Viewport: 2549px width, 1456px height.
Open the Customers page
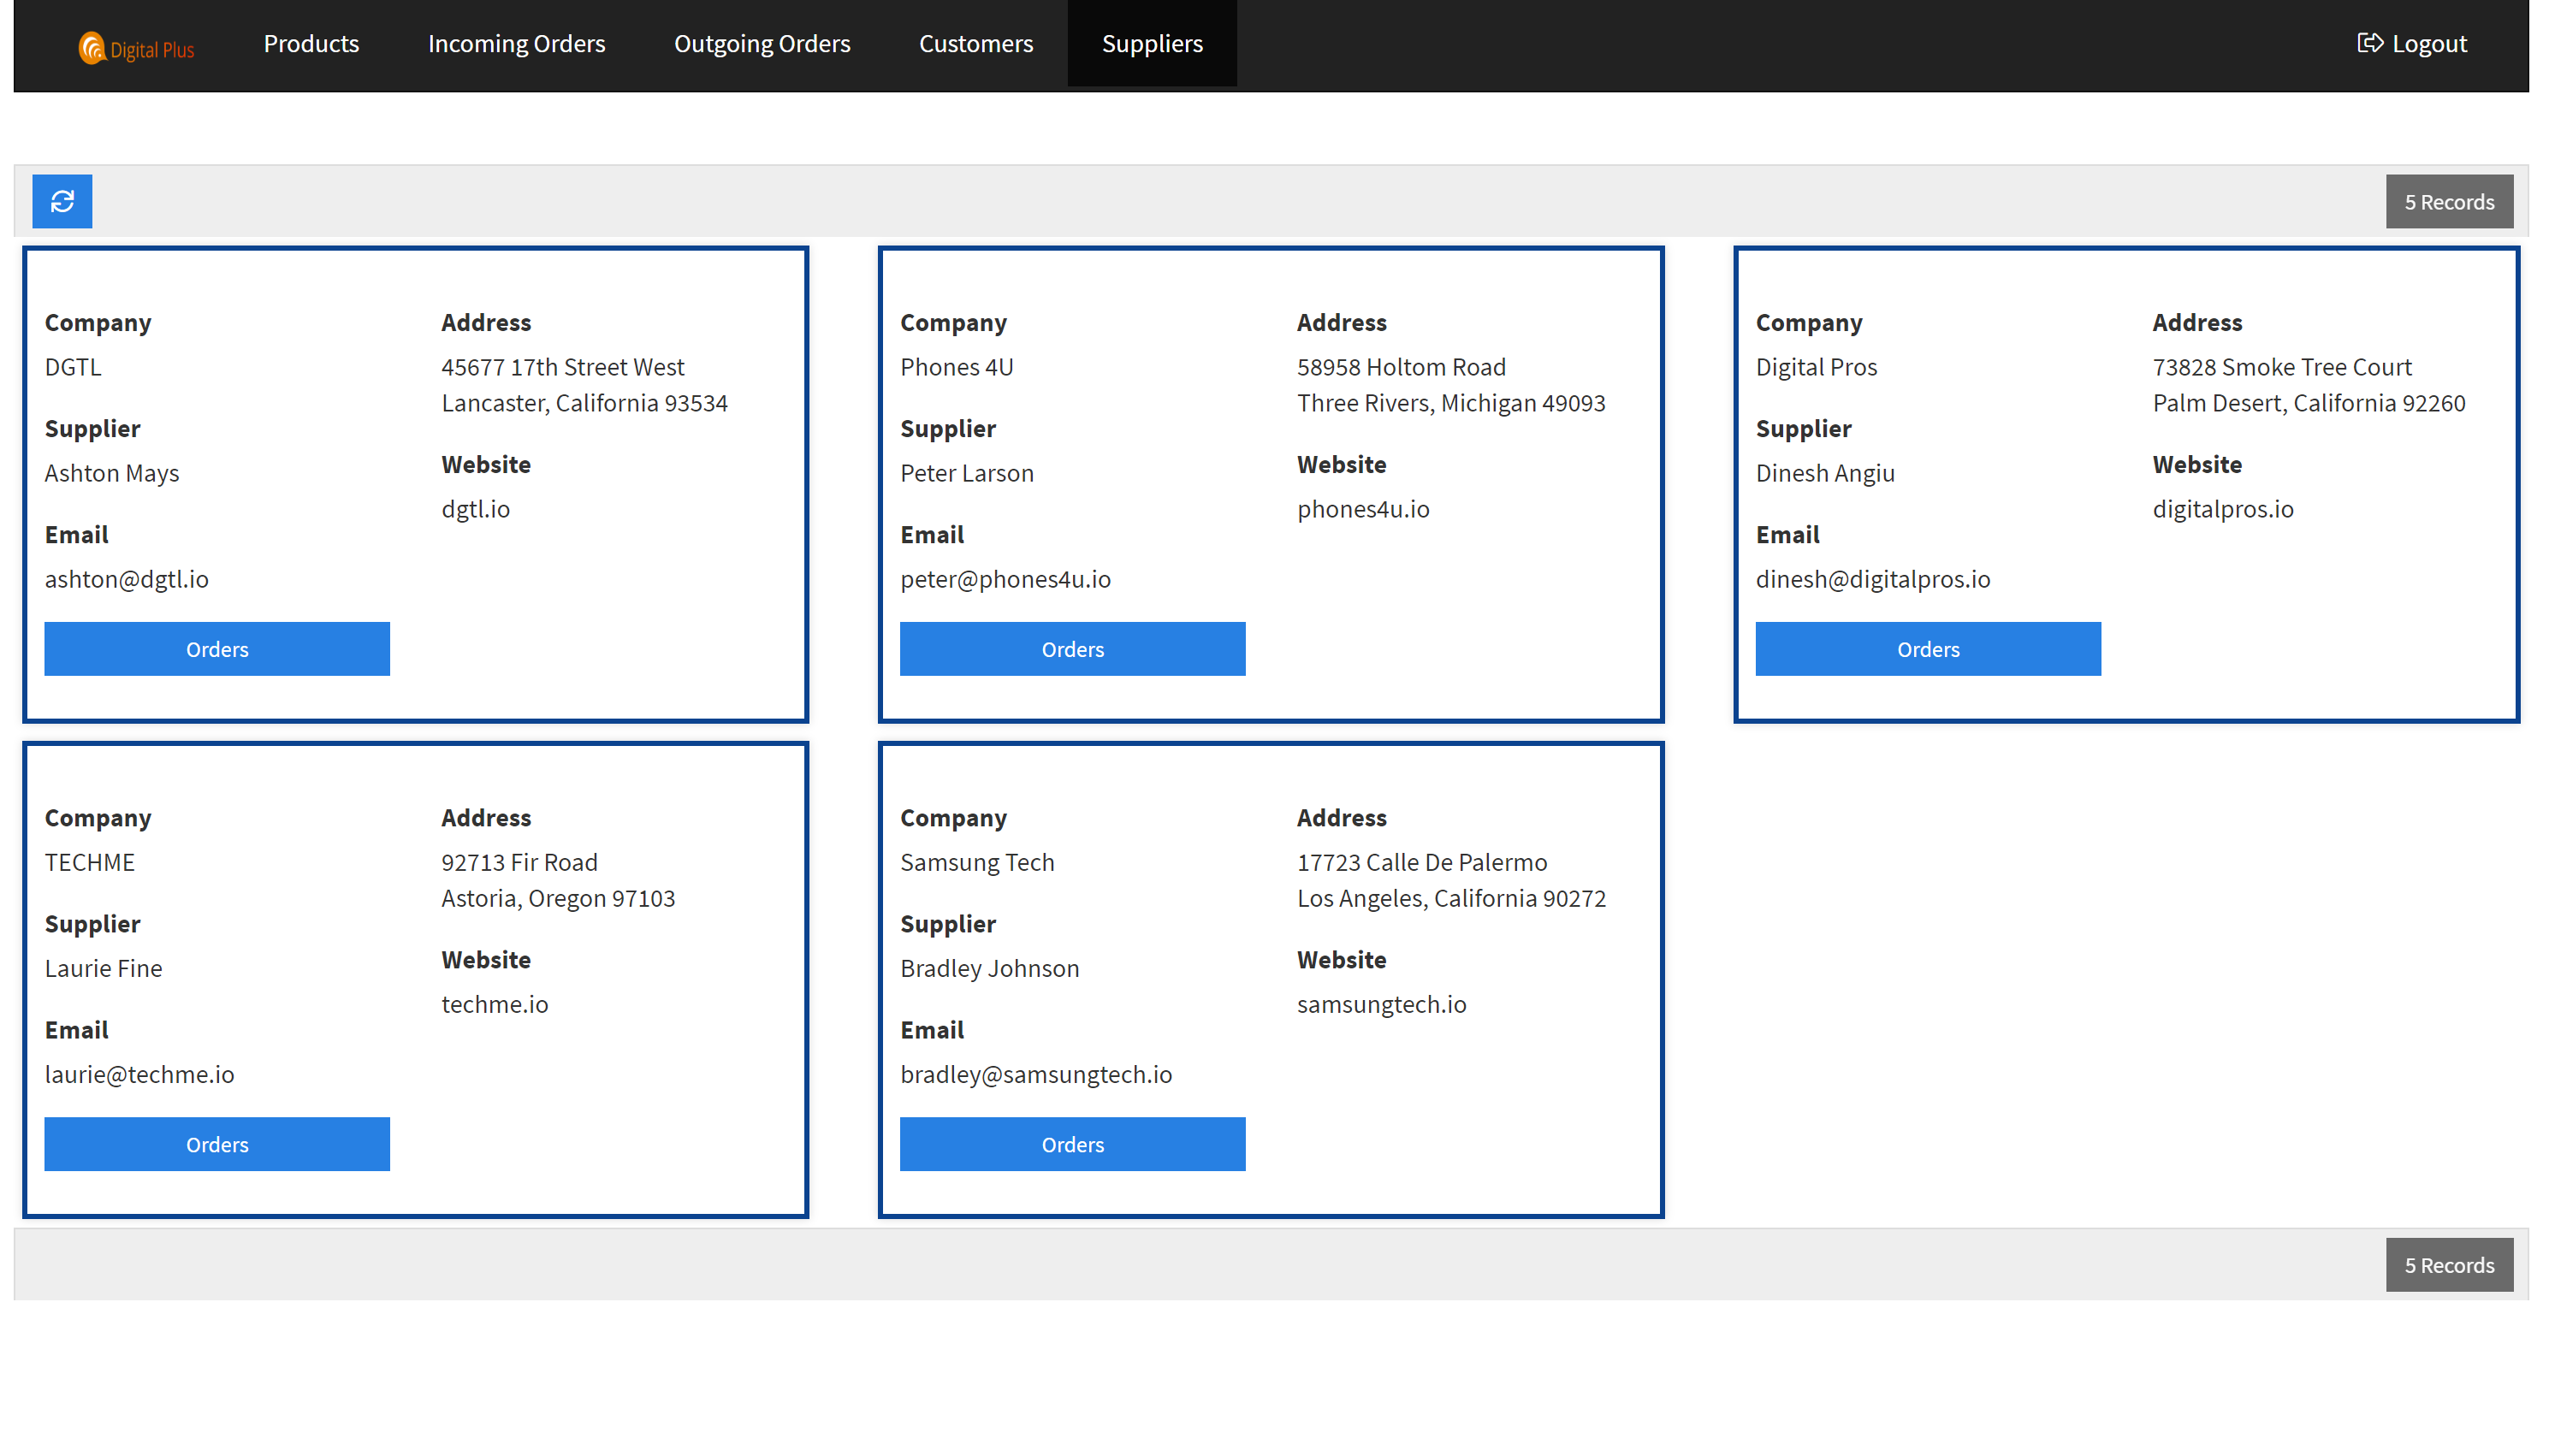pos(975,44)
